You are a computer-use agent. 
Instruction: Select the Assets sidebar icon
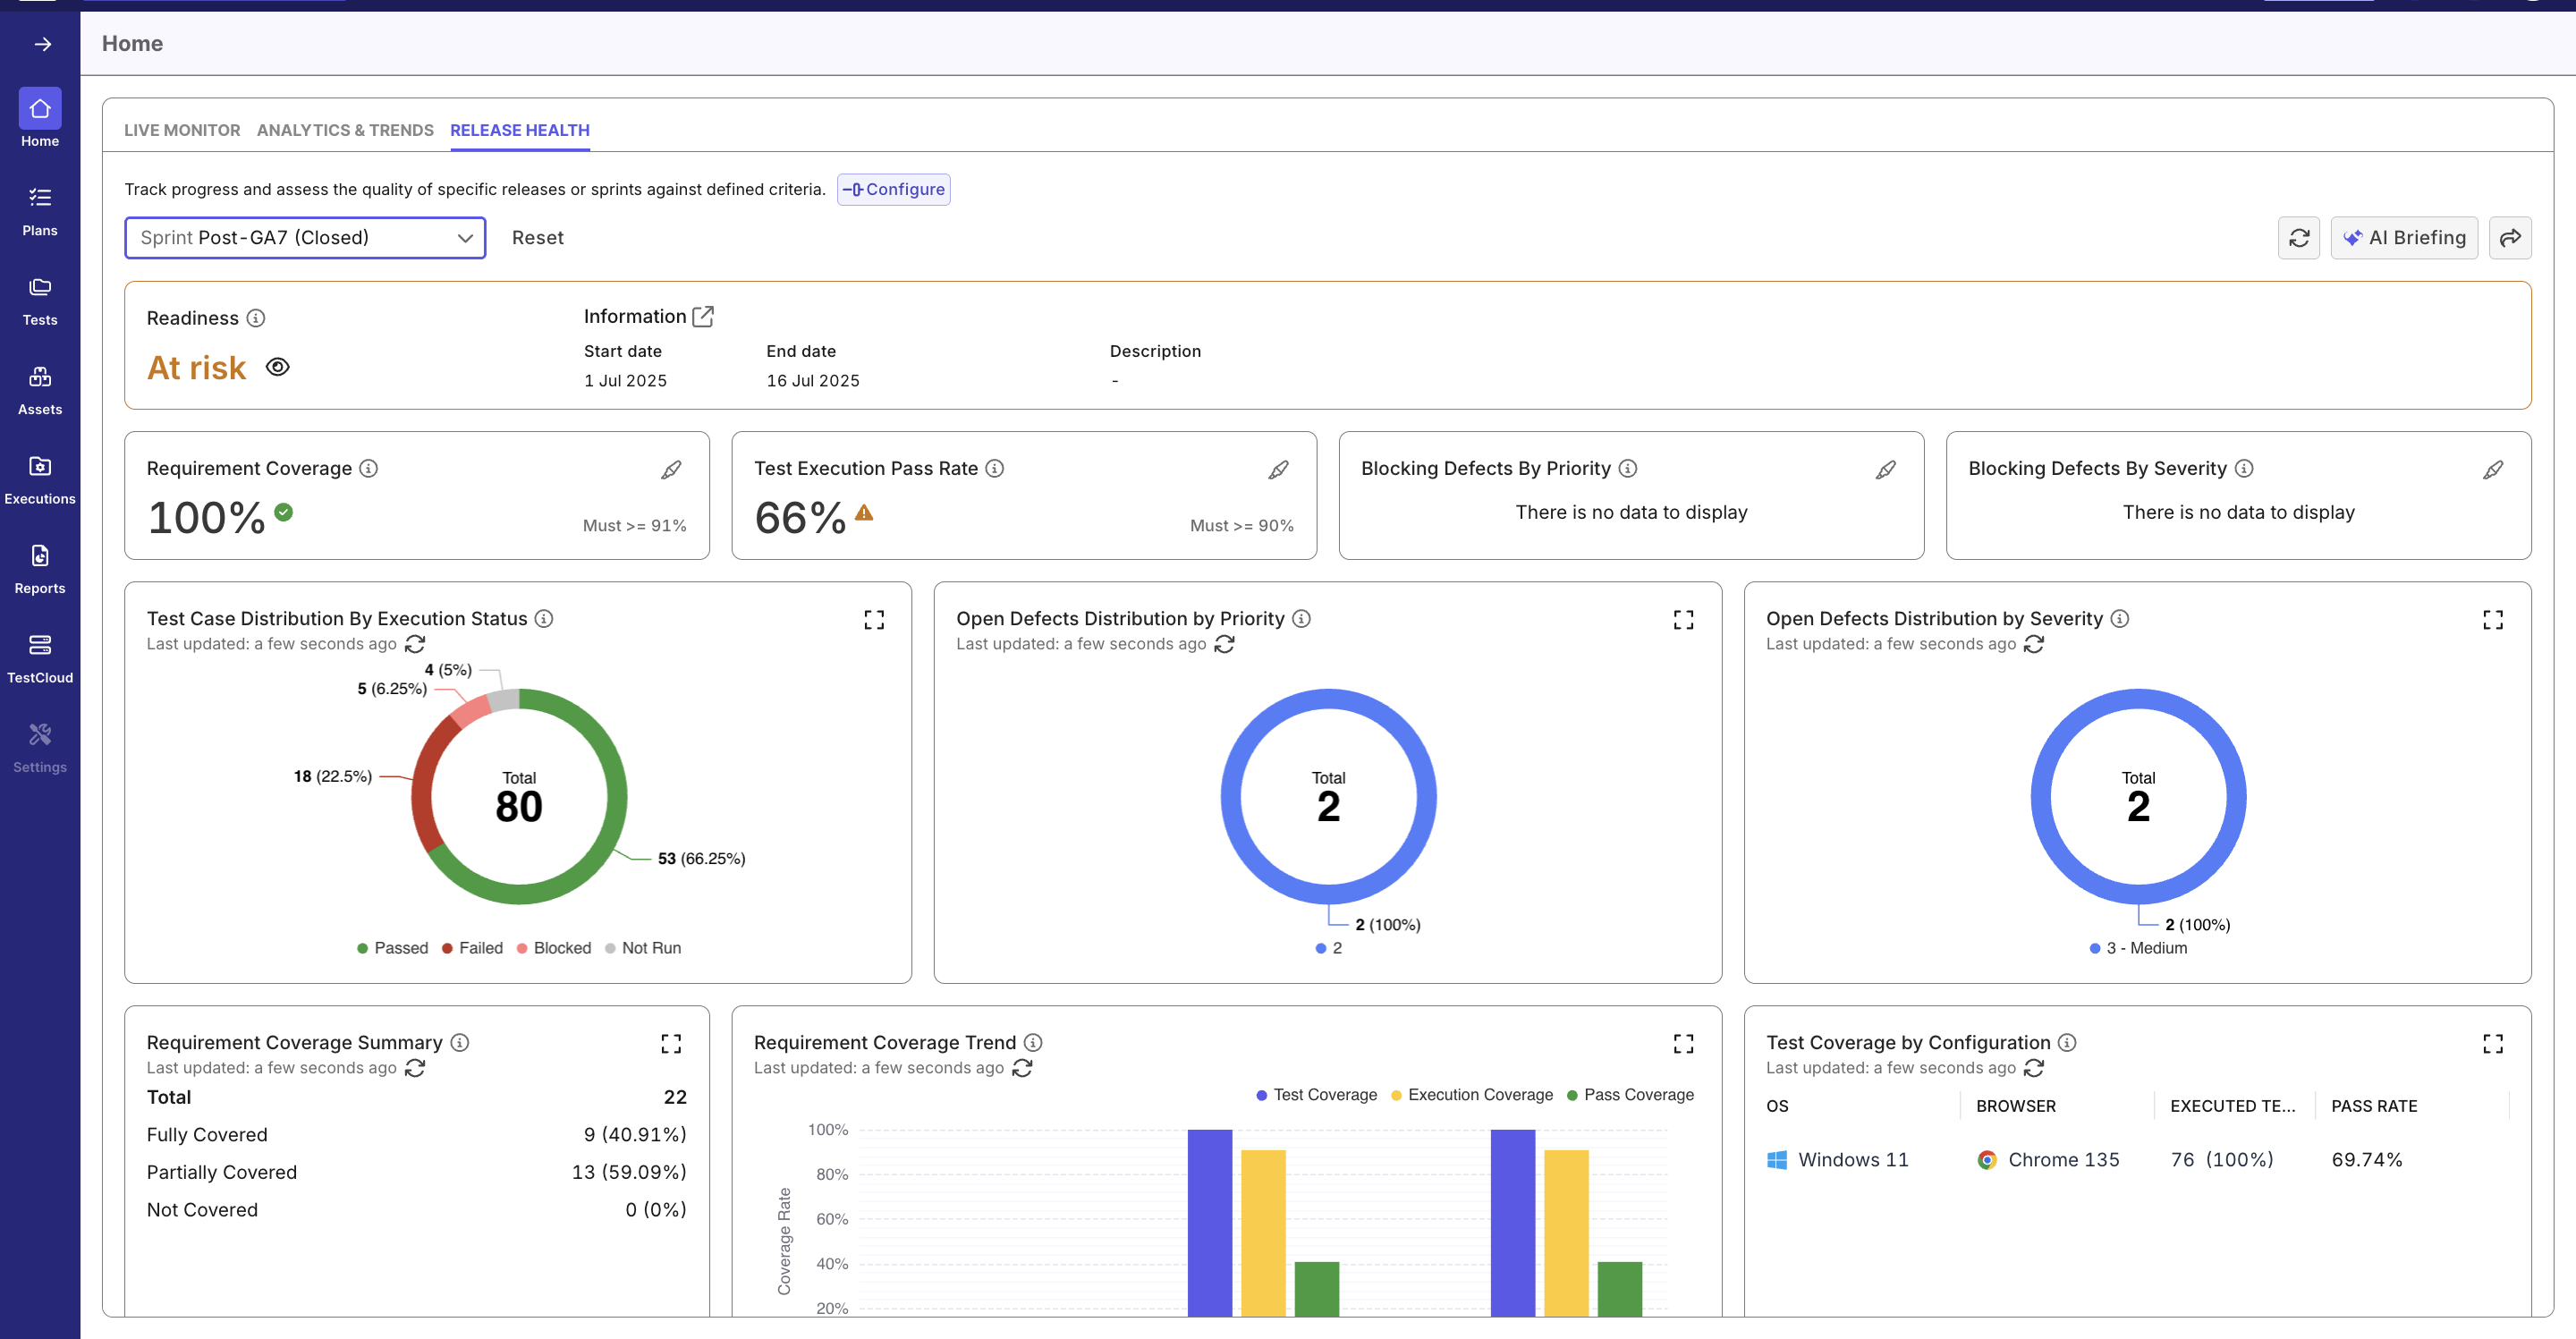coord(40,388)
